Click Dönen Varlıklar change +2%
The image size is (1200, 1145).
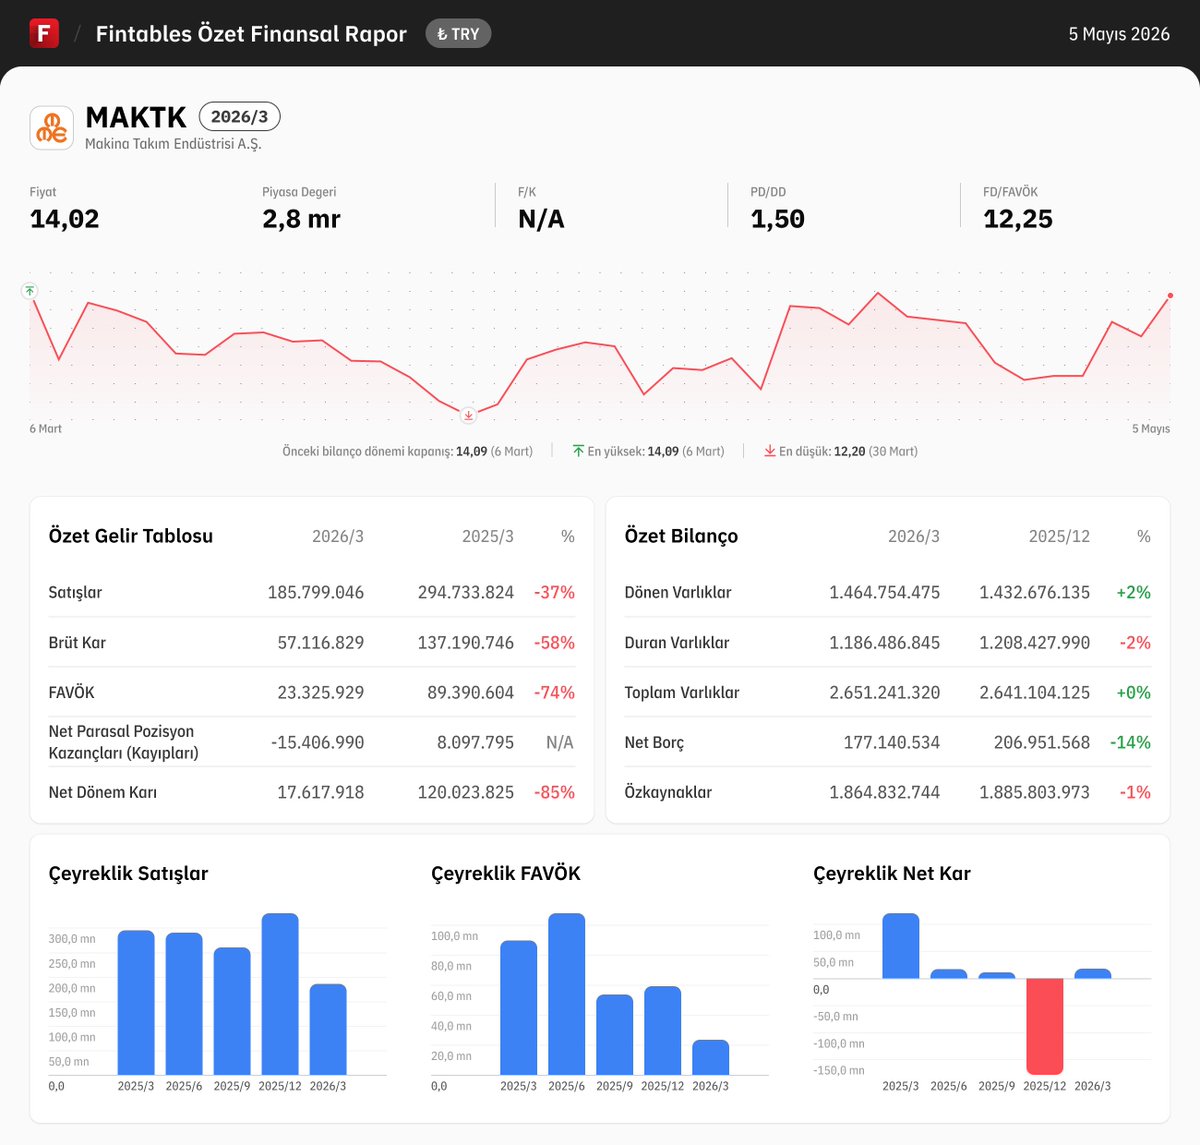coord(1134,592)
